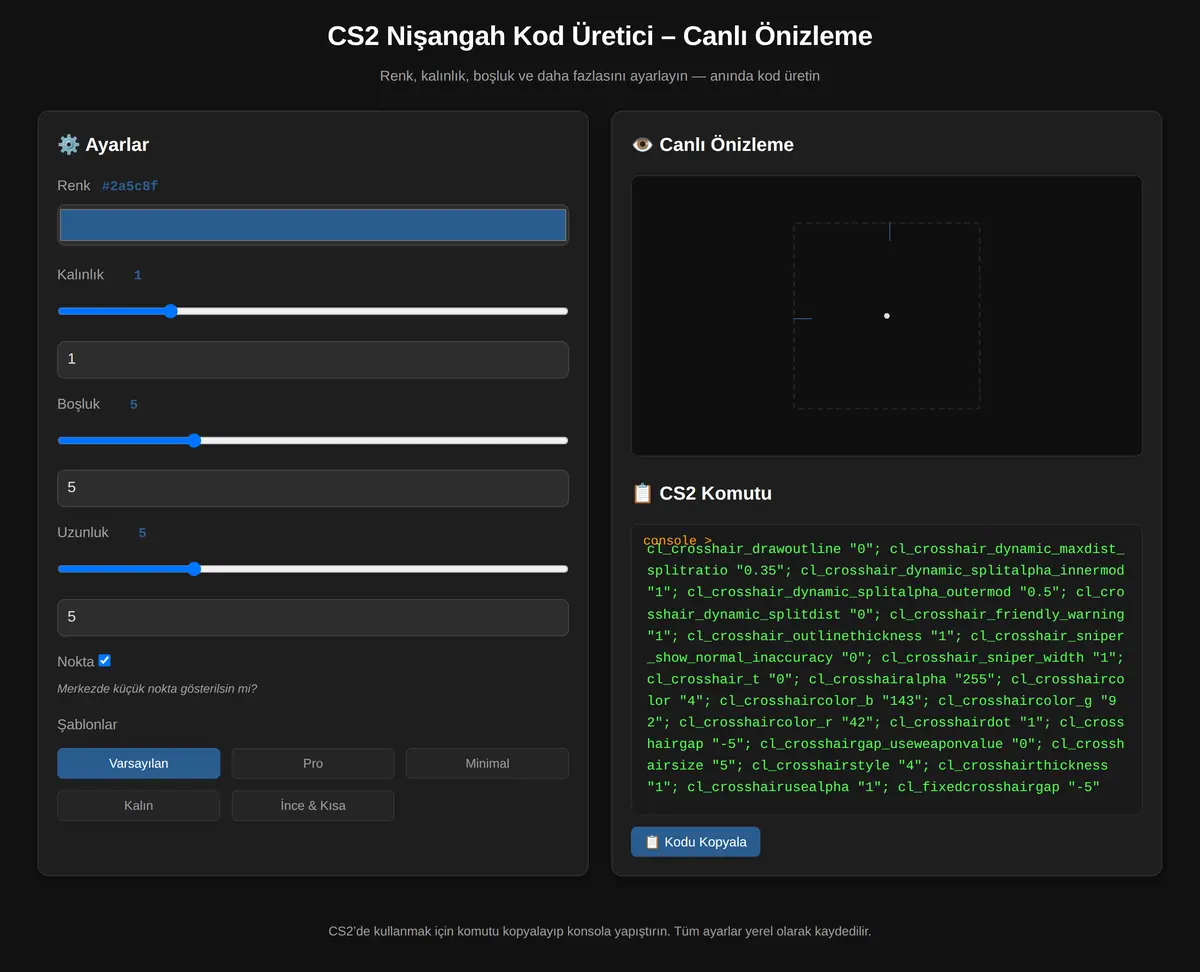Click the clipboard icon in Kodu Kopyala button

point(652,842)
